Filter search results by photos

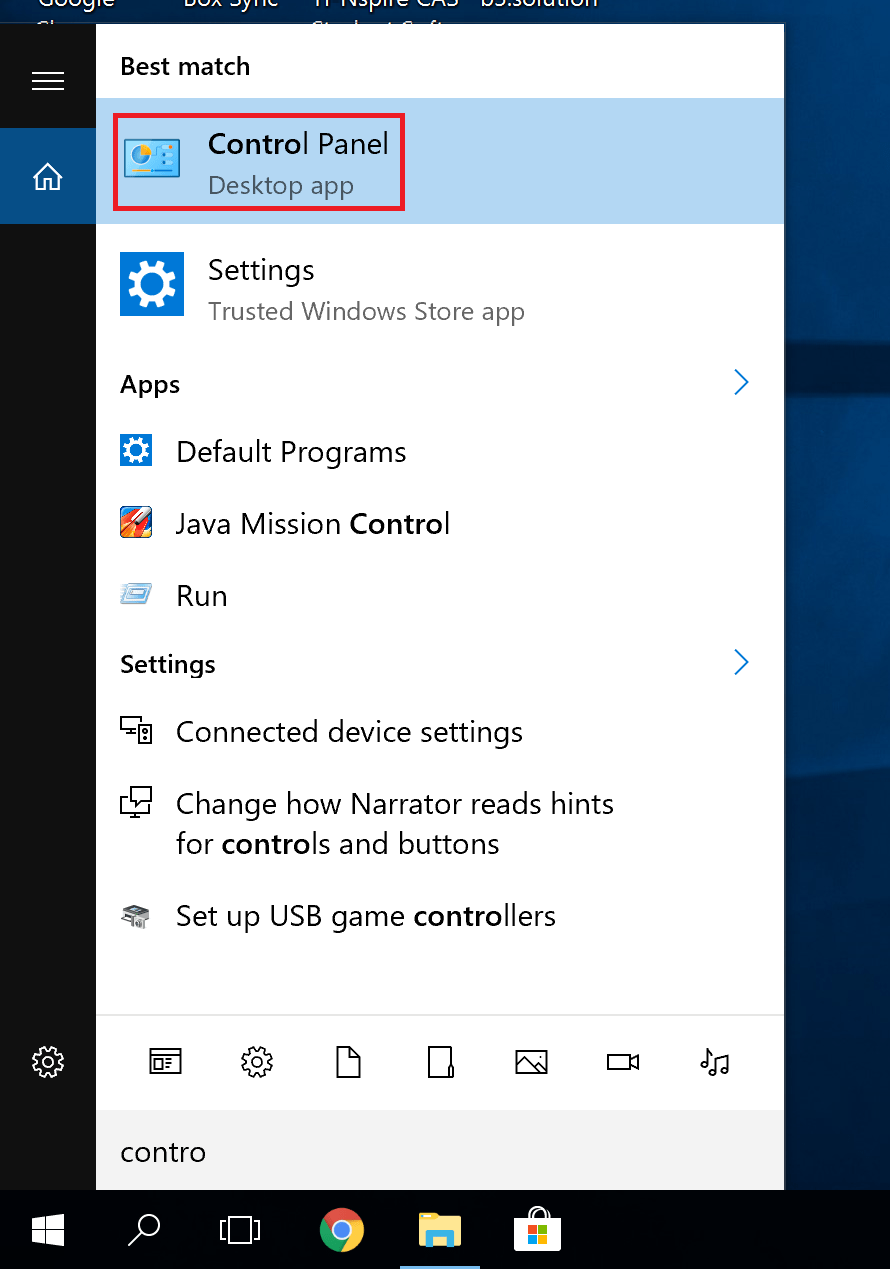(x=531, y=1062)
